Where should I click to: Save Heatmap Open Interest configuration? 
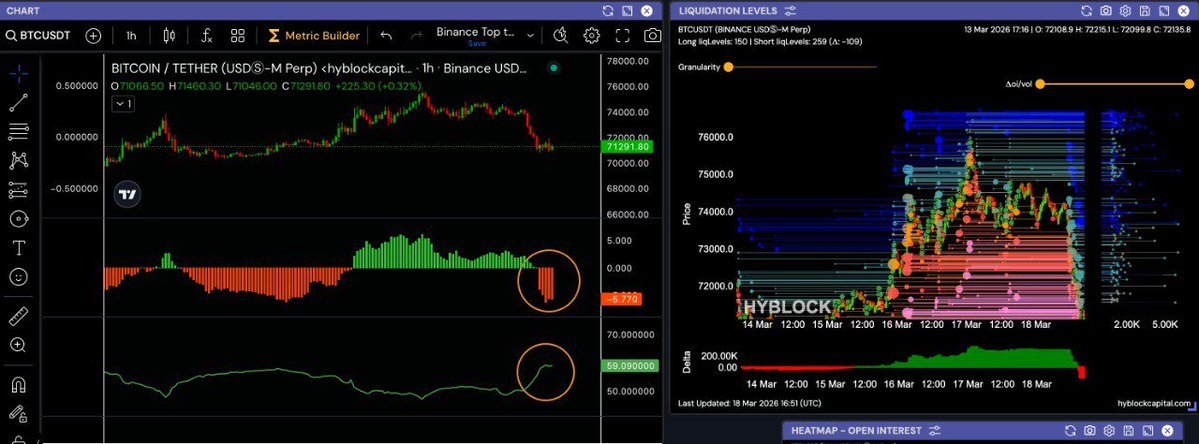click(x=1129, y=431)
